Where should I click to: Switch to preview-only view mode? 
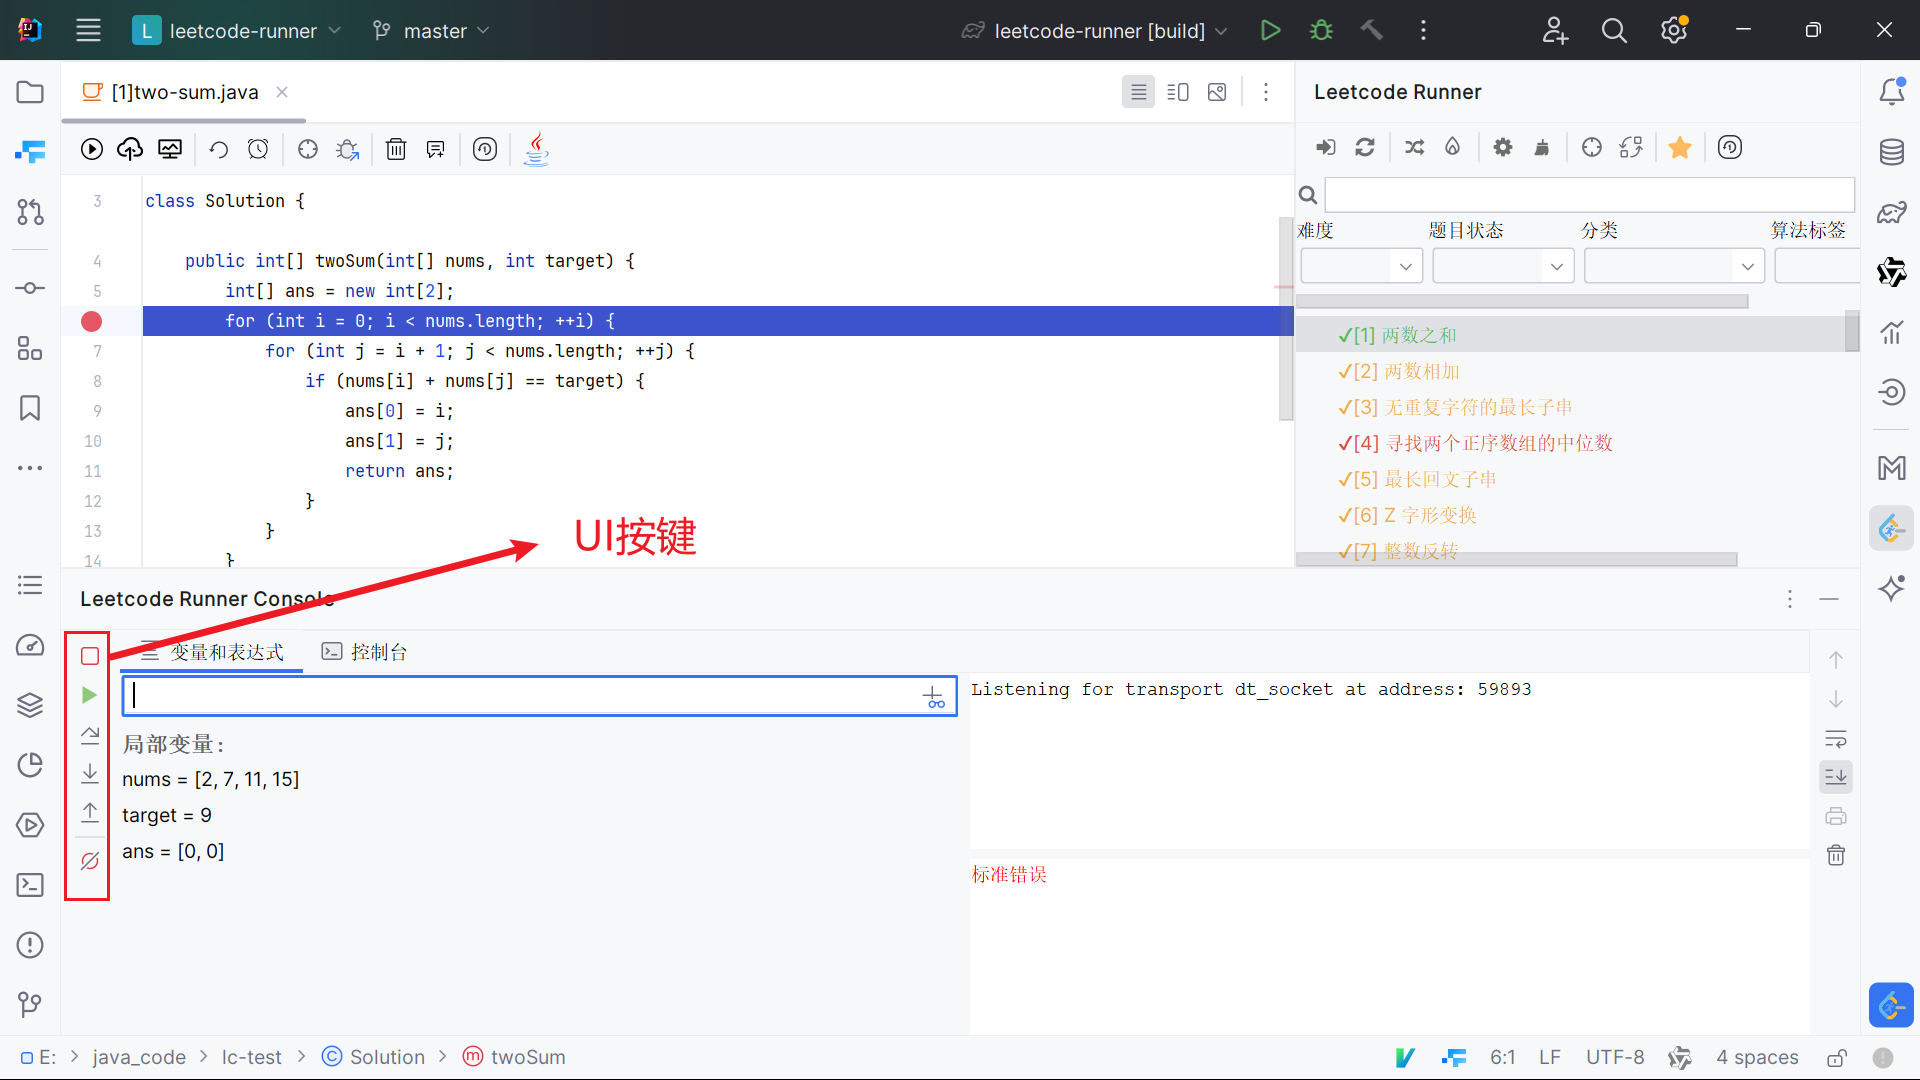pyautogui.click(x=1217, y=92)
